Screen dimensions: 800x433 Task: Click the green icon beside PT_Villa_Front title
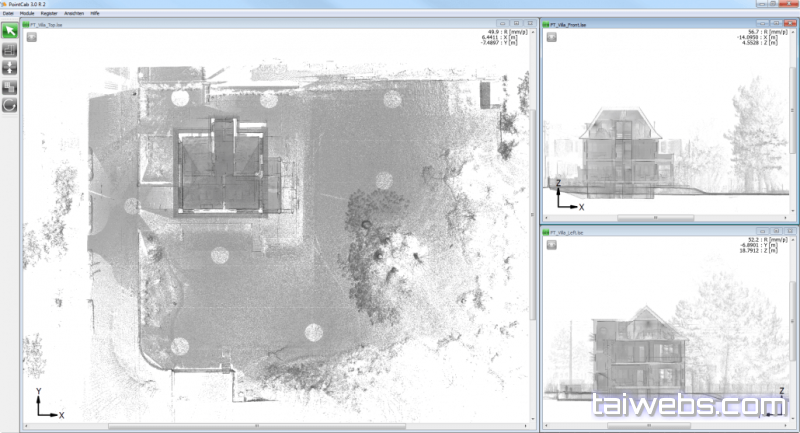click(547, 23)
